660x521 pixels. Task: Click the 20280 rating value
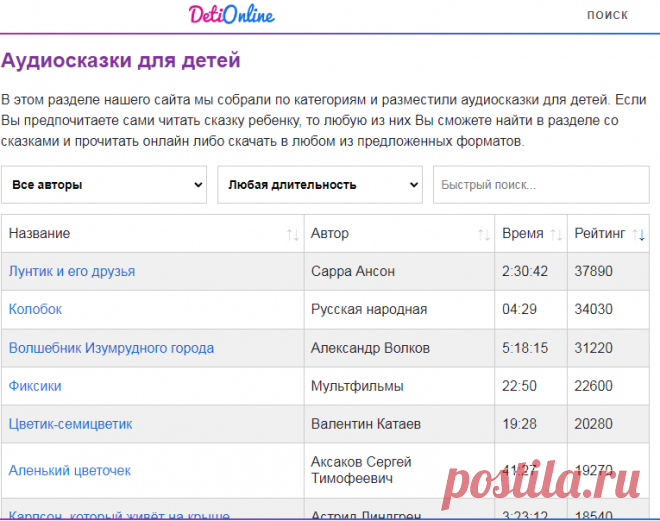pos(593,424)
